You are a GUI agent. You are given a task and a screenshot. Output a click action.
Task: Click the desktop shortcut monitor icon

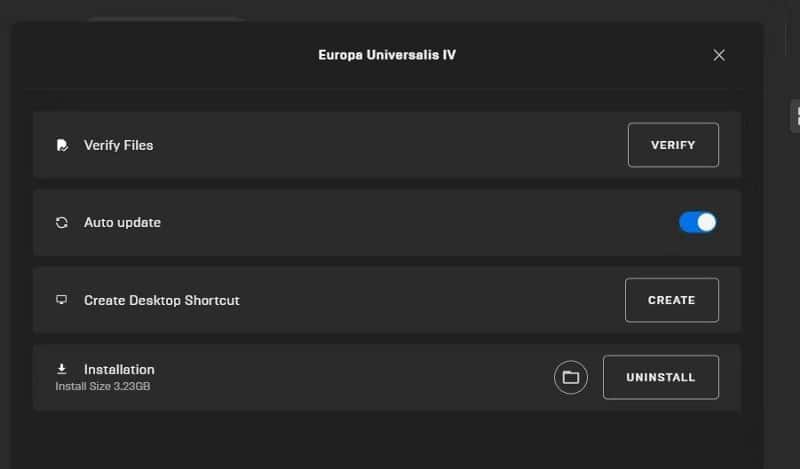point(61,300)
